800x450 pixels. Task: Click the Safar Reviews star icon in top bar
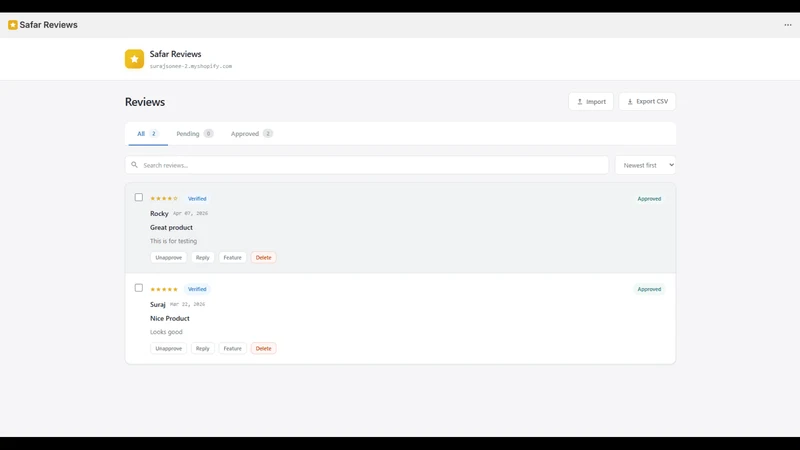click(13, 25)
